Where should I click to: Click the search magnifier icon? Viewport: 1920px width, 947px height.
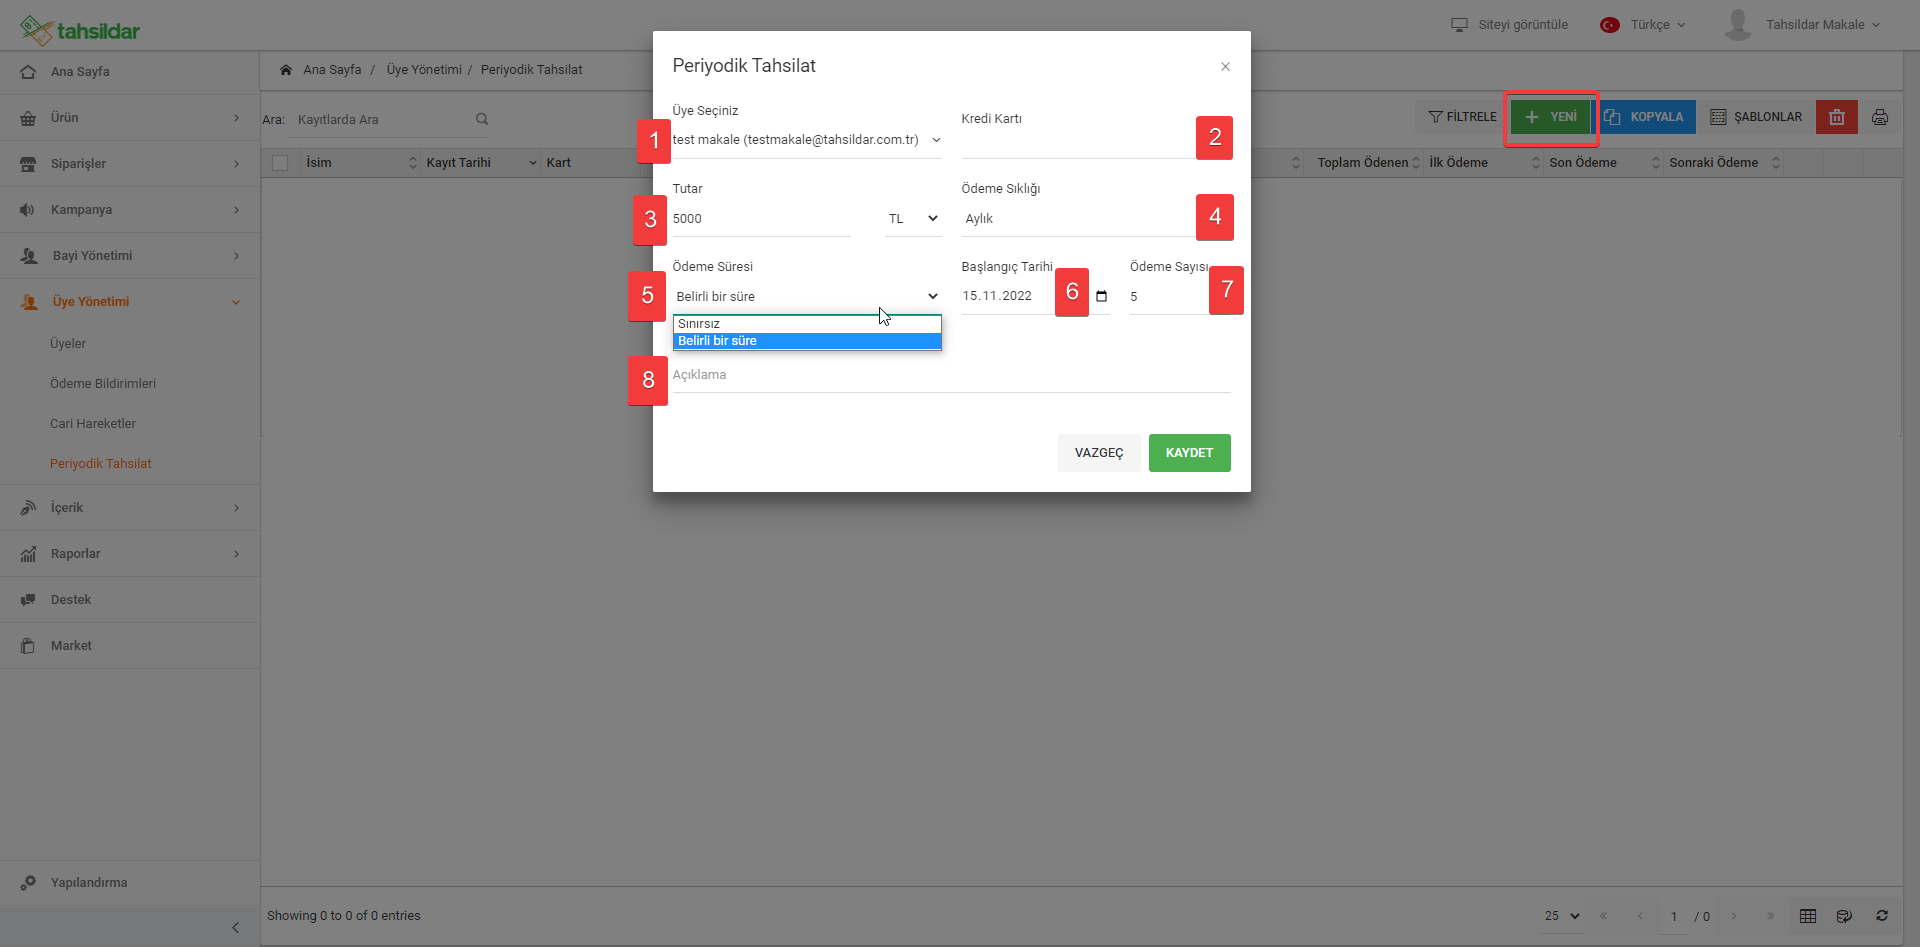[x=482, y=119]
